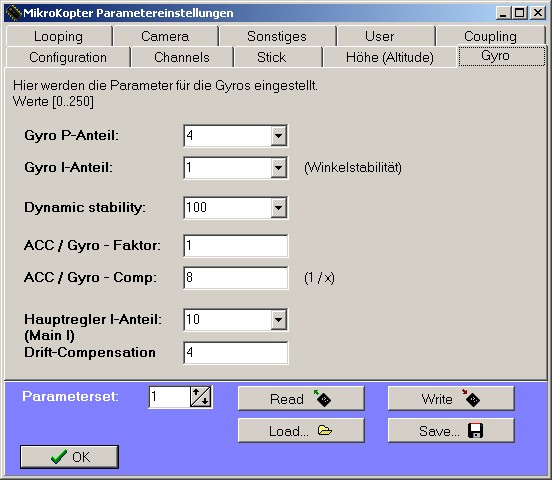Click the Drift-Compensation label
Image resolution: width=552 pixels, height=480 pixels.
pyautogui.click(x=90, y=353)
